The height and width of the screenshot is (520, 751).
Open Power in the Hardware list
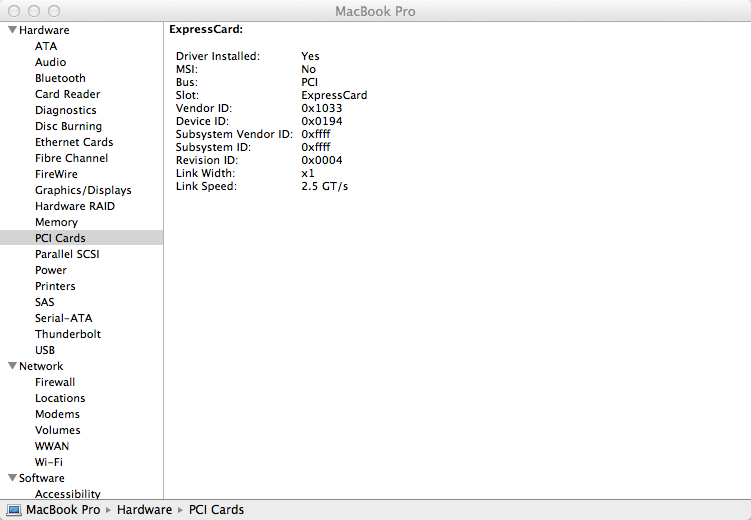(x=51, y=270)
